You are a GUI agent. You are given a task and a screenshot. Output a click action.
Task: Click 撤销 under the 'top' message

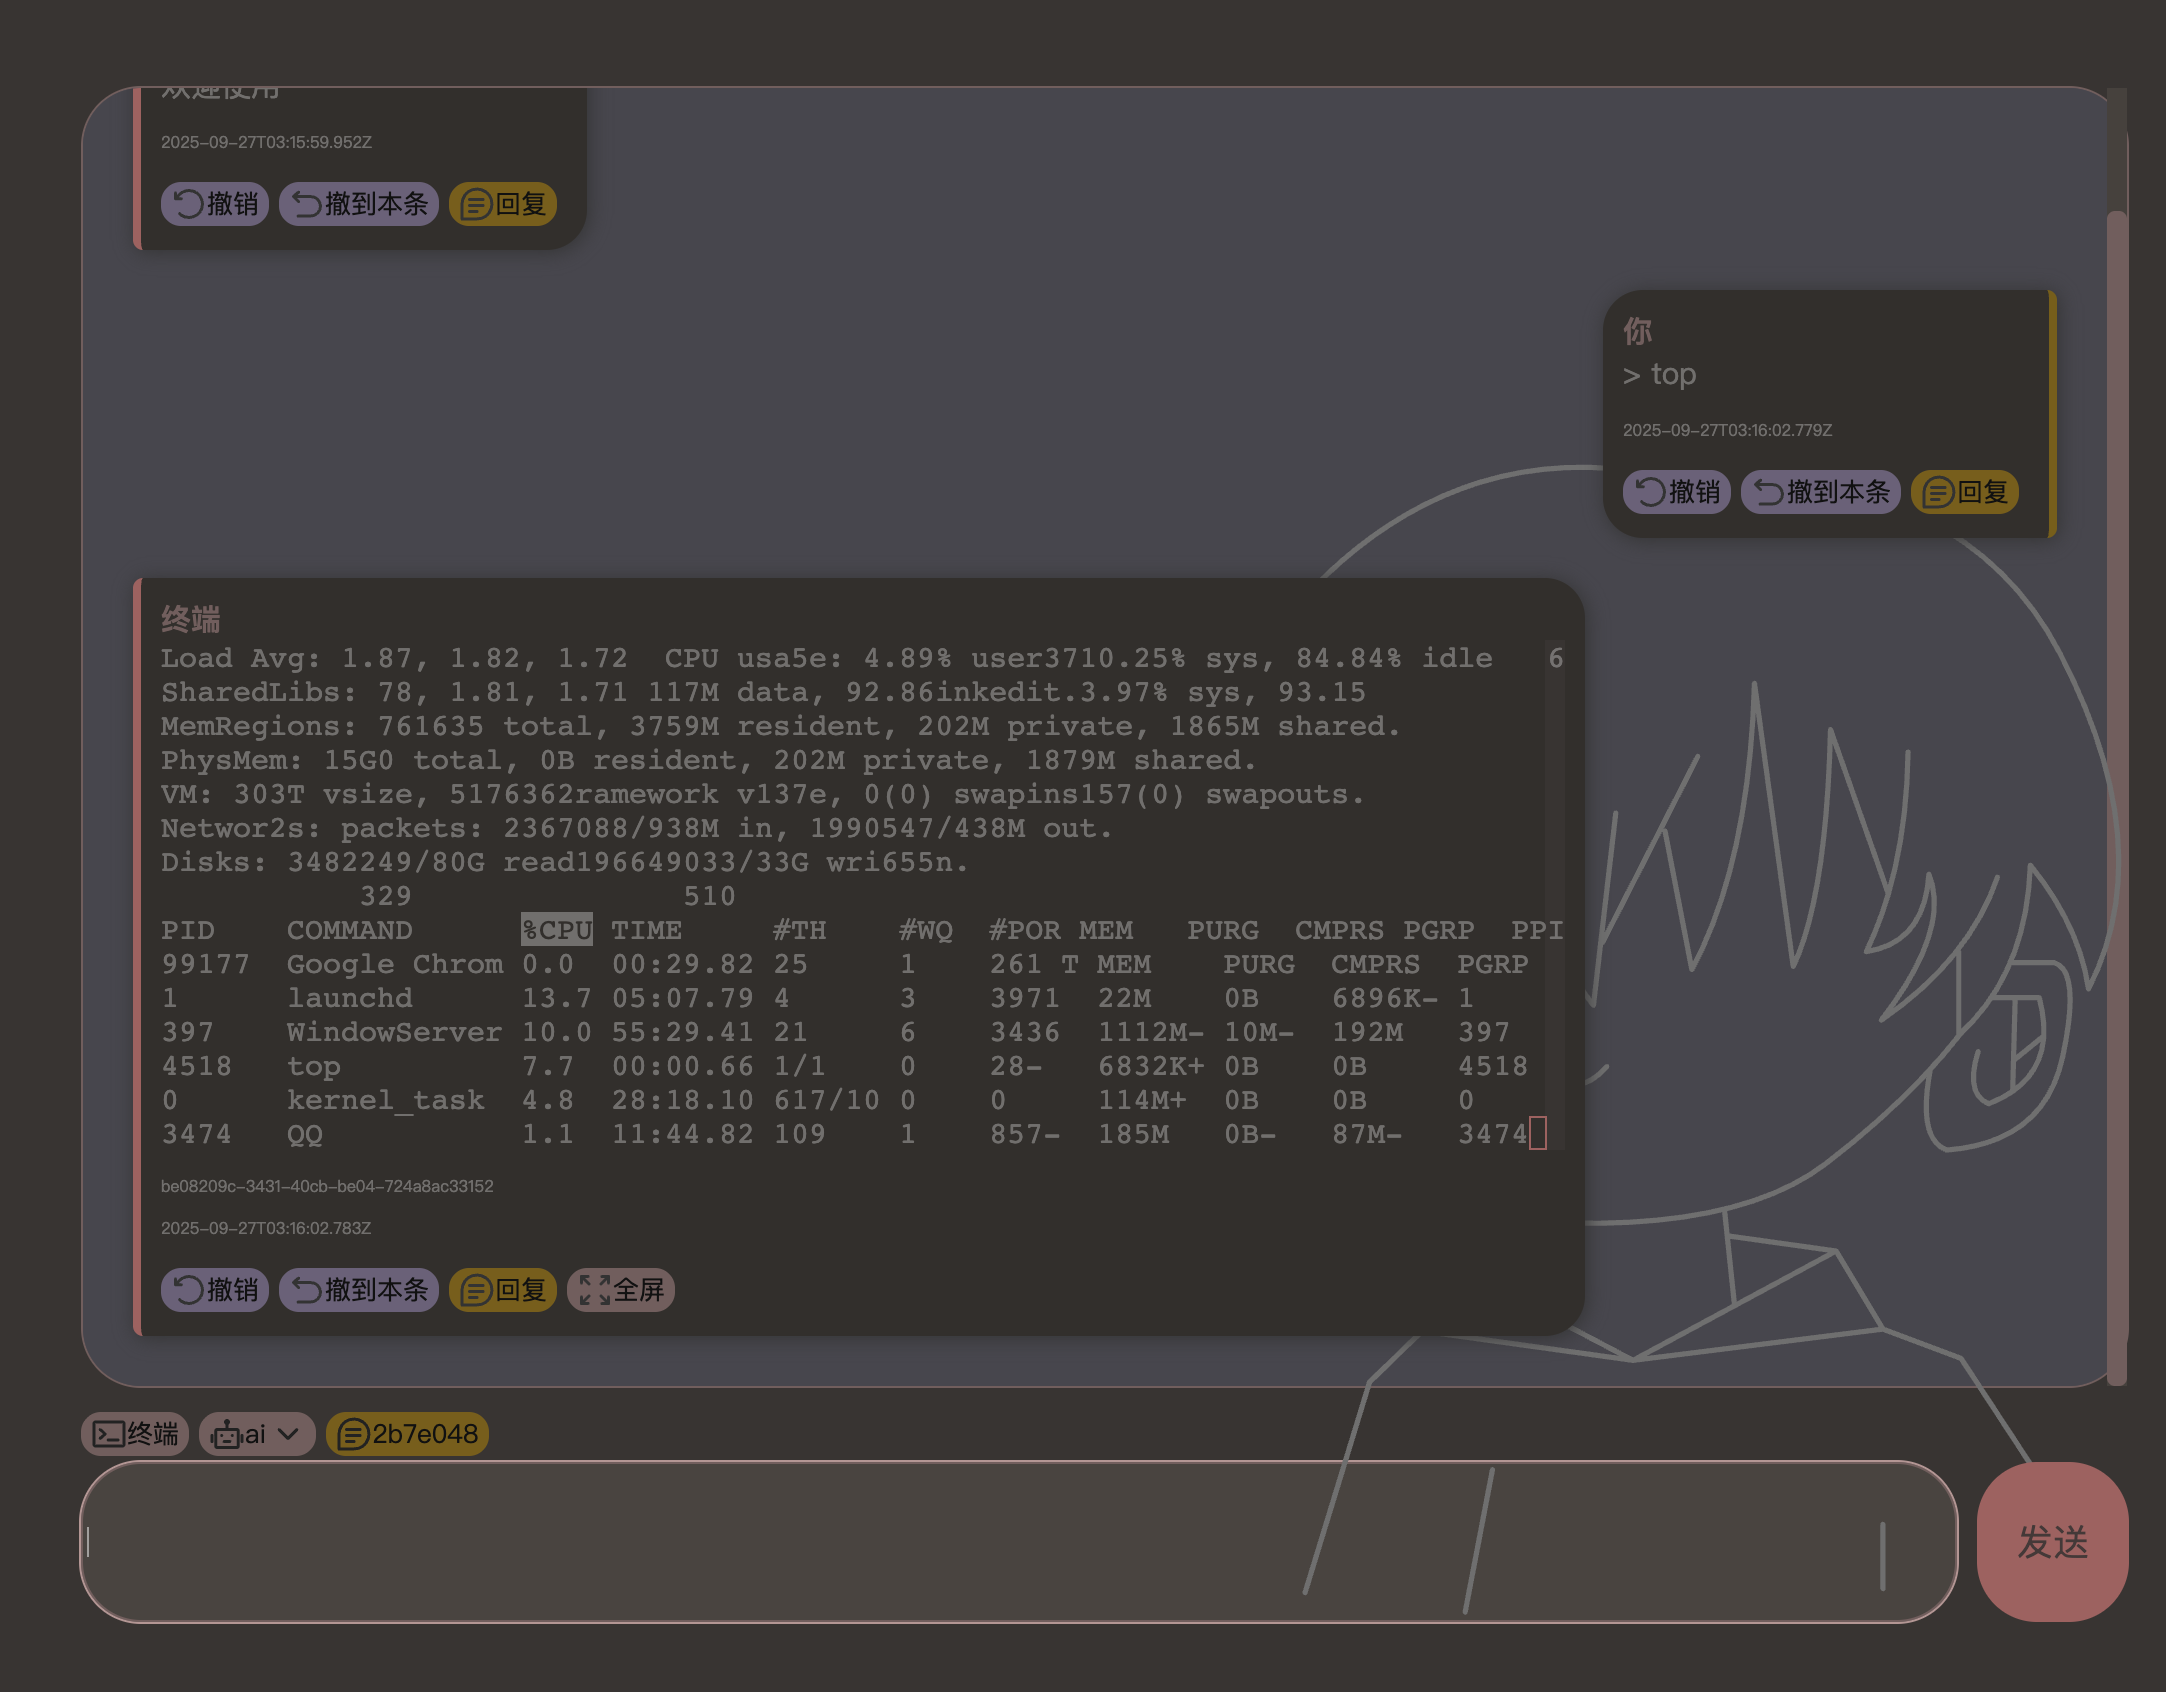pos(1677,492)
